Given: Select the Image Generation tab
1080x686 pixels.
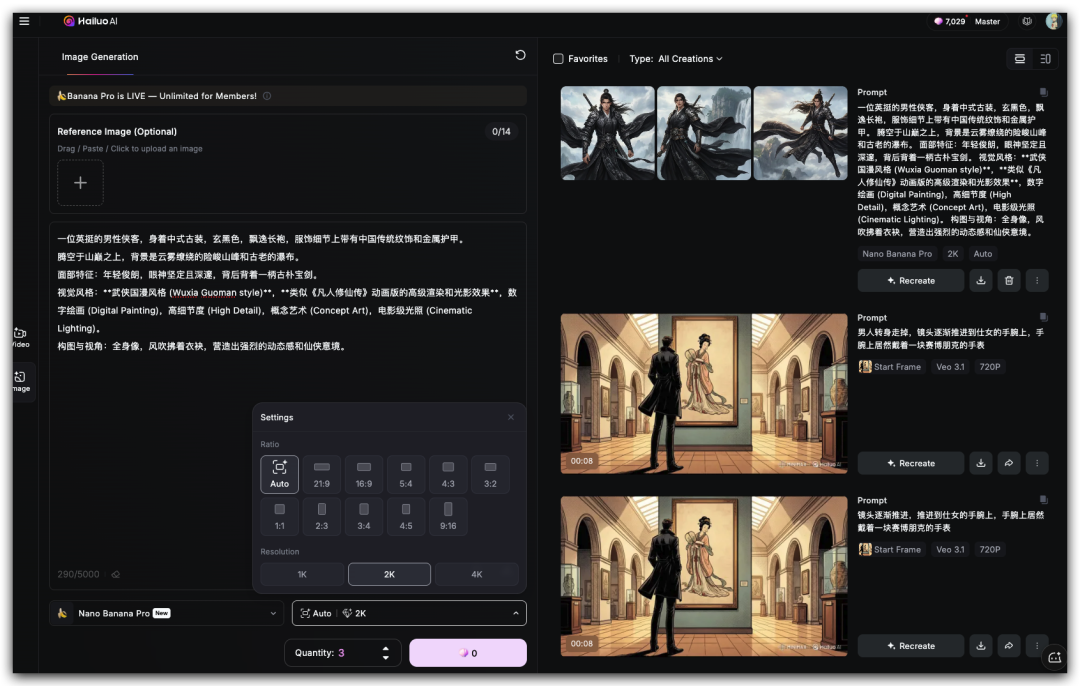Looking at the screenshot, I should (99, 57).
